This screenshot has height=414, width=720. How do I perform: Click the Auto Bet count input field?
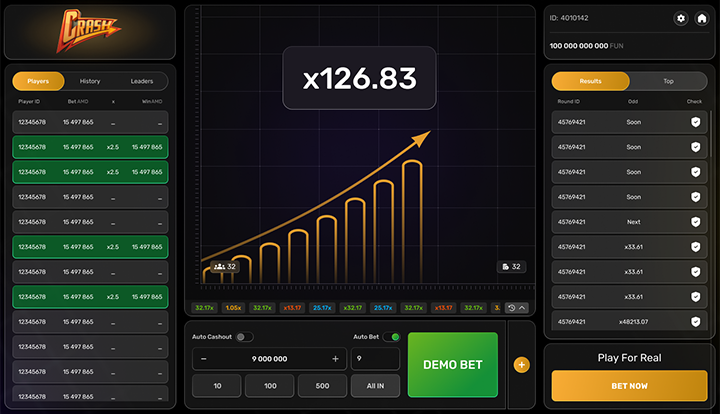pos(375,359)
